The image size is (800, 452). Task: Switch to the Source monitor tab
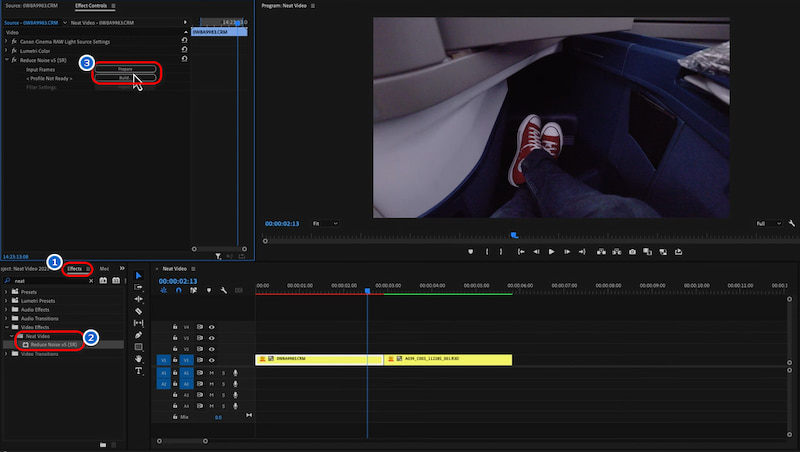coord(32,6)
